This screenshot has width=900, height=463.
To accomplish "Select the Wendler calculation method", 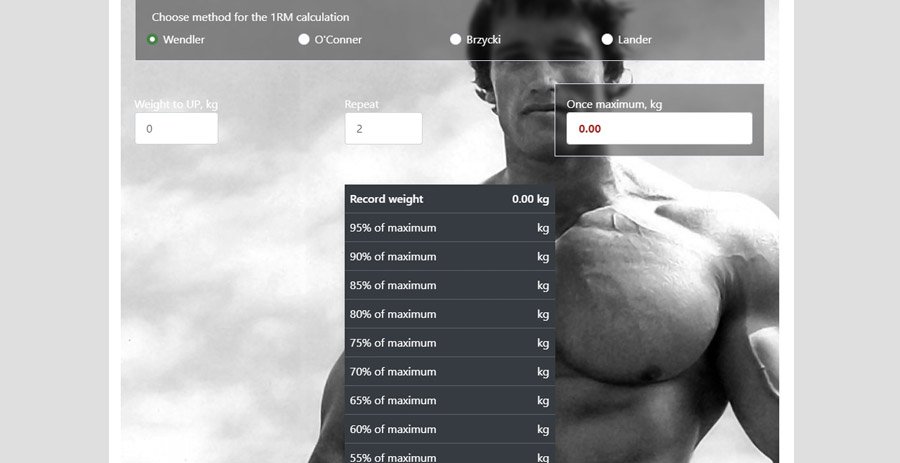I will 152,40.
